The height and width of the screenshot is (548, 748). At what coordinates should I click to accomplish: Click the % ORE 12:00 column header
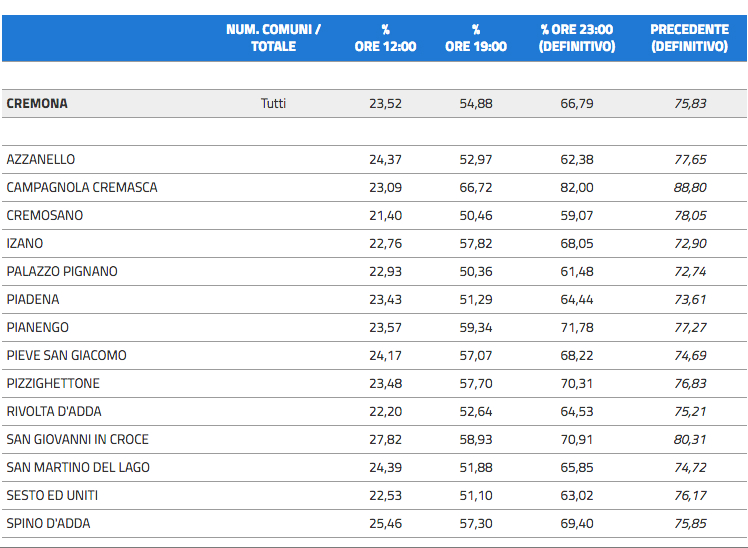[x=385, y=38]
